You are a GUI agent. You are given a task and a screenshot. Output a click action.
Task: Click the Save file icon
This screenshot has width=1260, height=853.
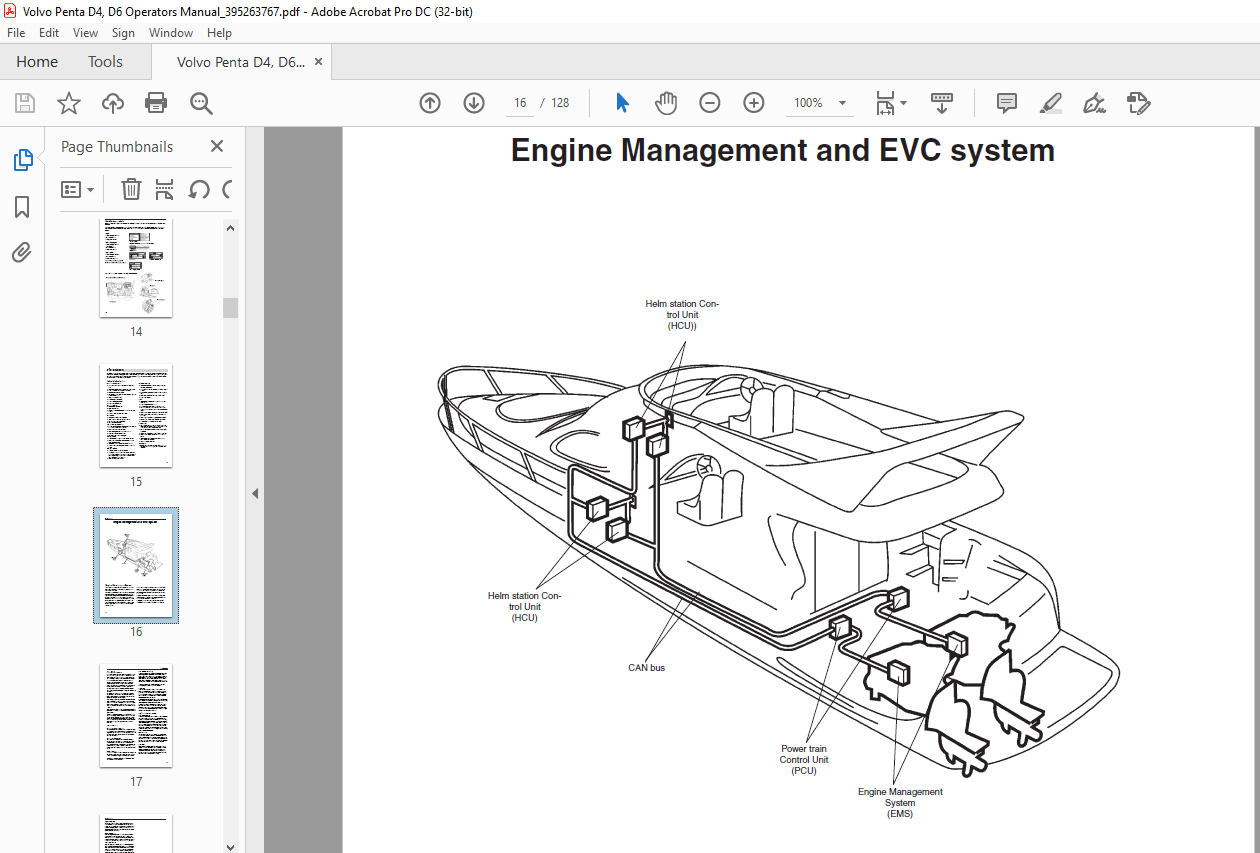coord(25,103)
